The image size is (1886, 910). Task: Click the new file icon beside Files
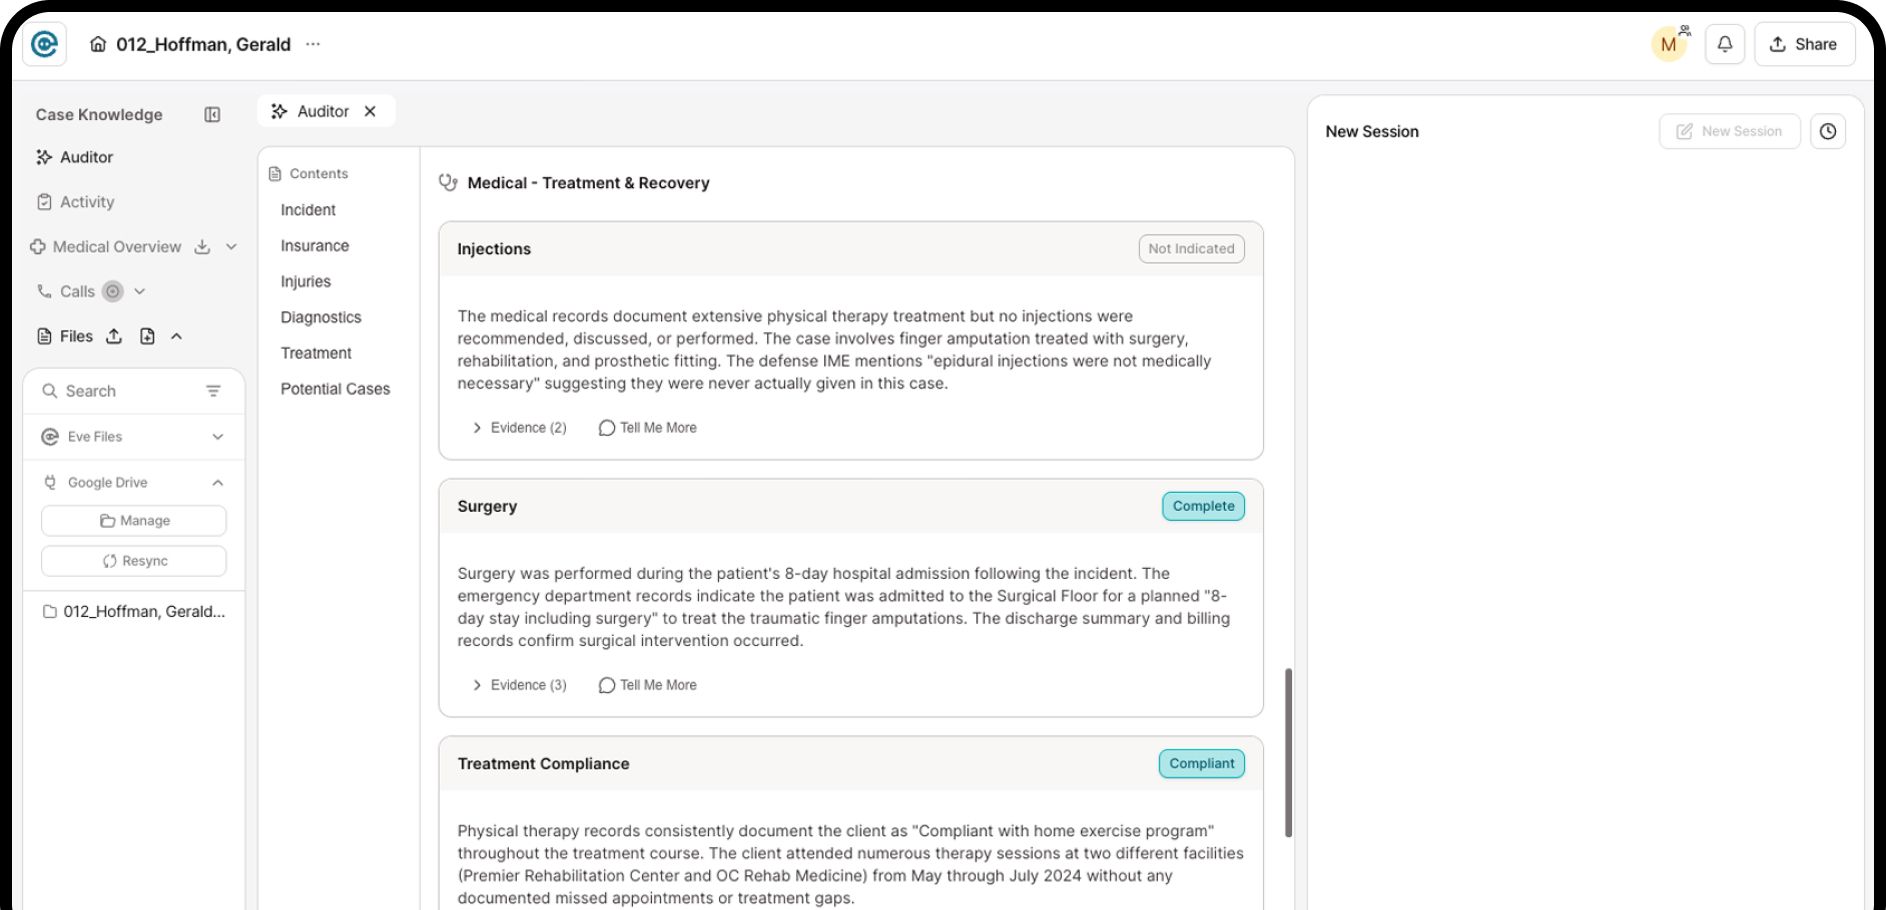coord(147,336)
